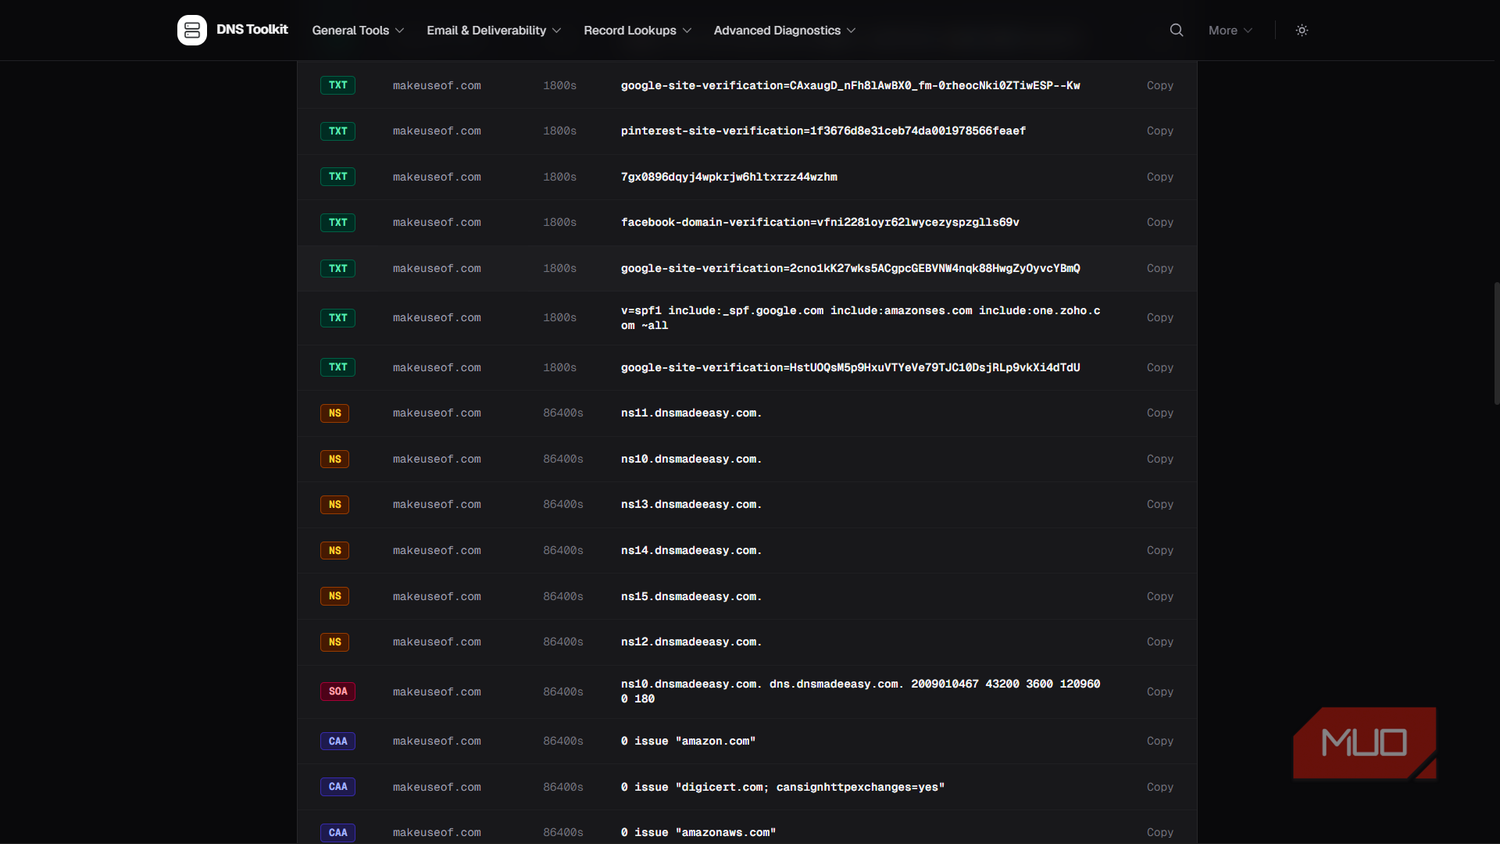
Task: Copy the facebook-domain-verification TXT record
Action: [1160, 222]
